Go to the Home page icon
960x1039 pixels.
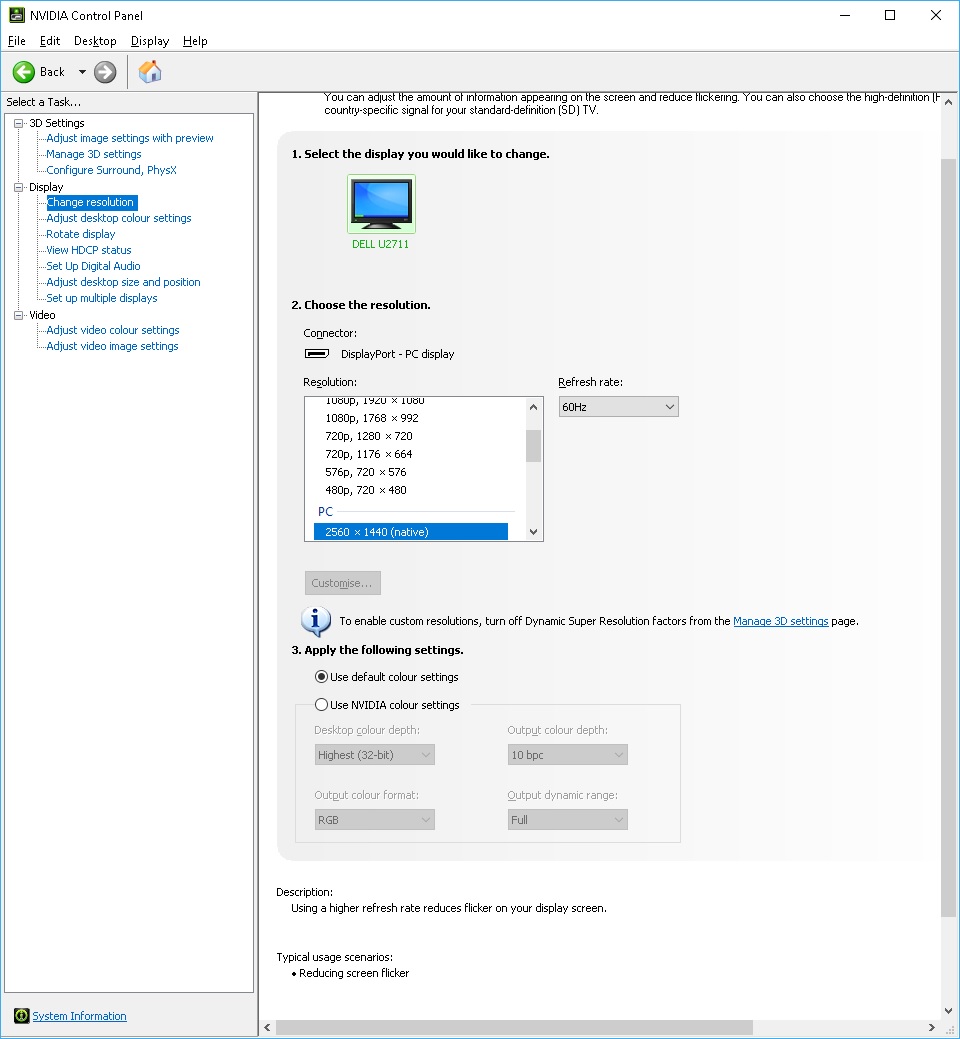pyautogui.click(x=150, y=72)
